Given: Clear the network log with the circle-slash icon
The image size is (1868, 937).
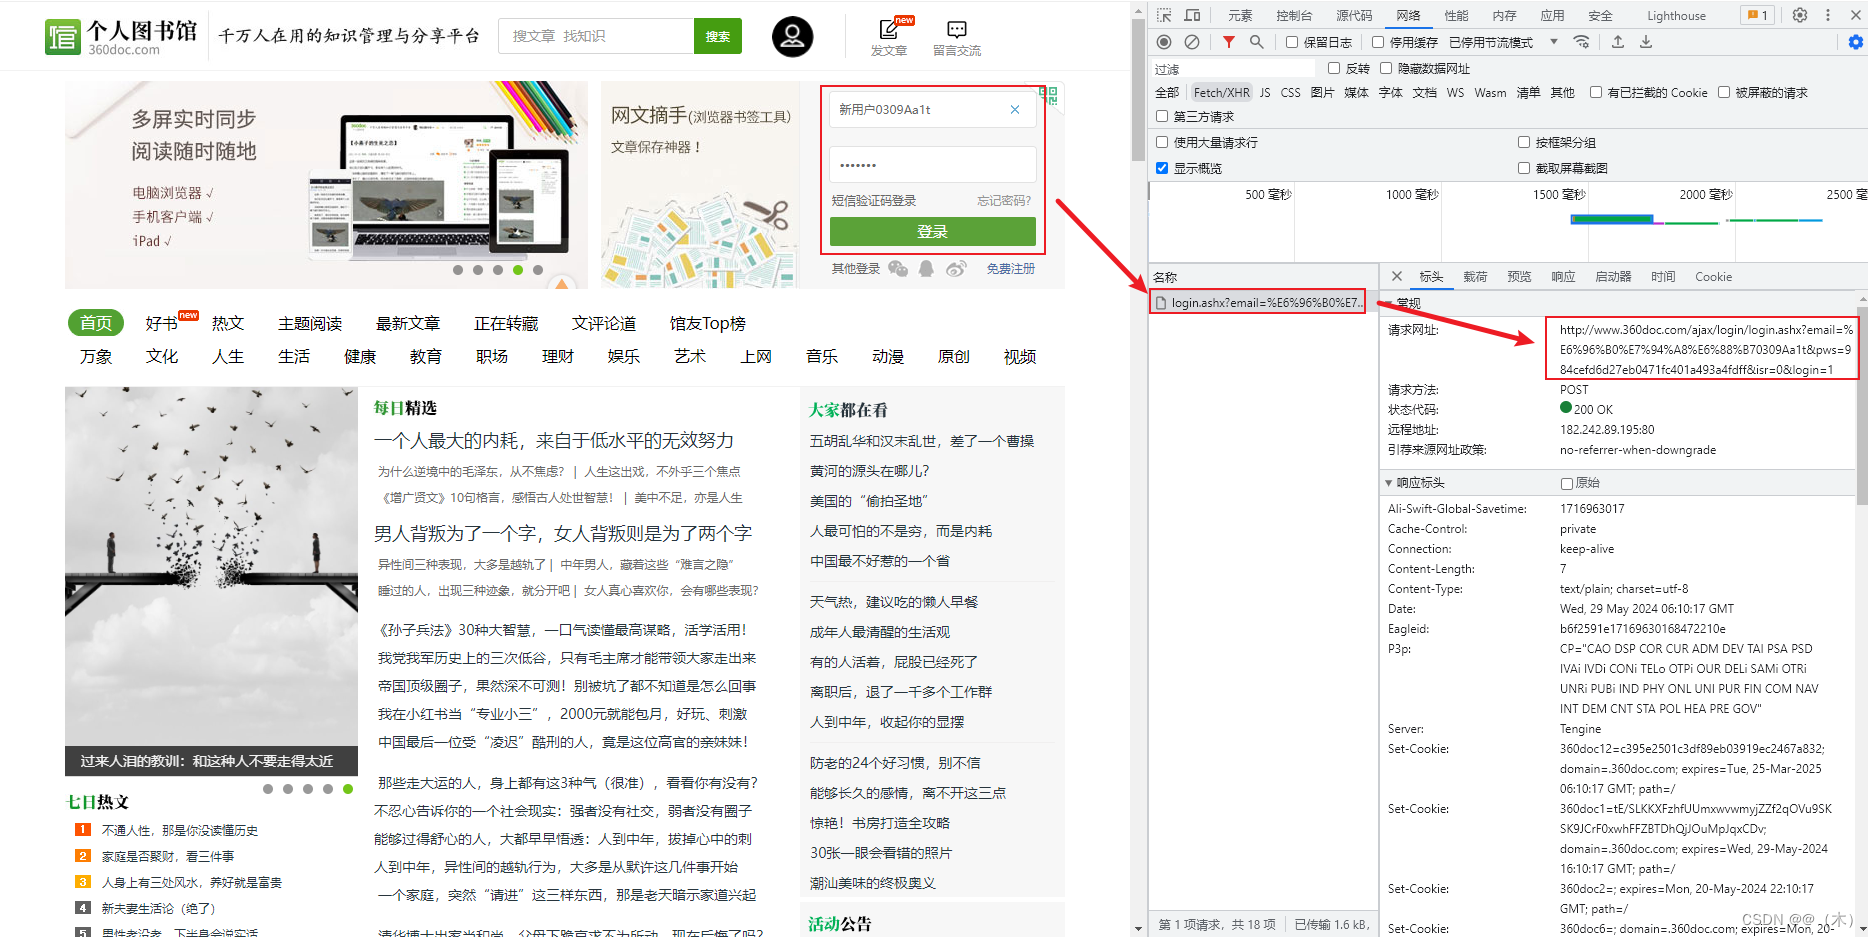Looking at the screenshot, I should 1192,42.
